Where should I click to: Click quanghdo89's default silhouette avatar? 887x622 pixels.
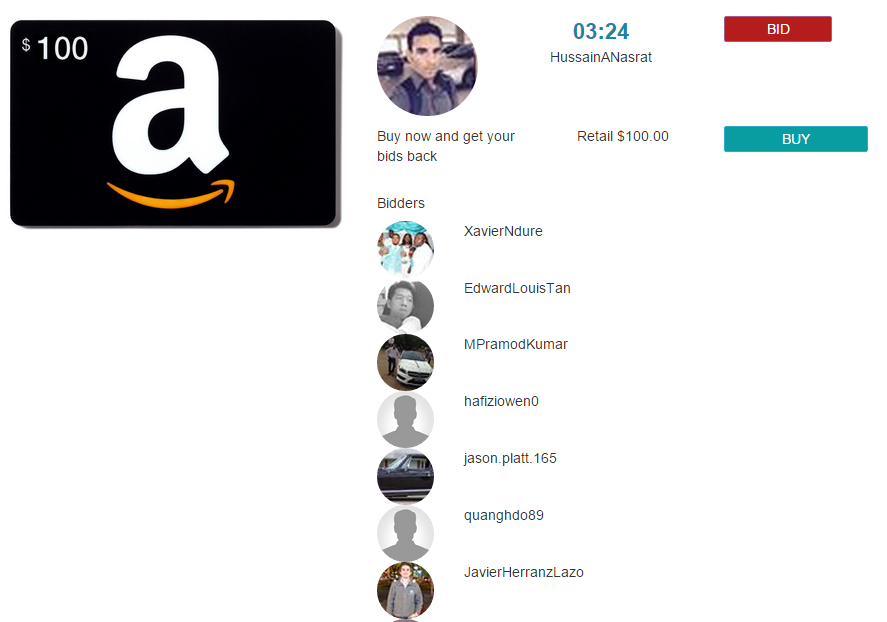(x=406, y=533)
